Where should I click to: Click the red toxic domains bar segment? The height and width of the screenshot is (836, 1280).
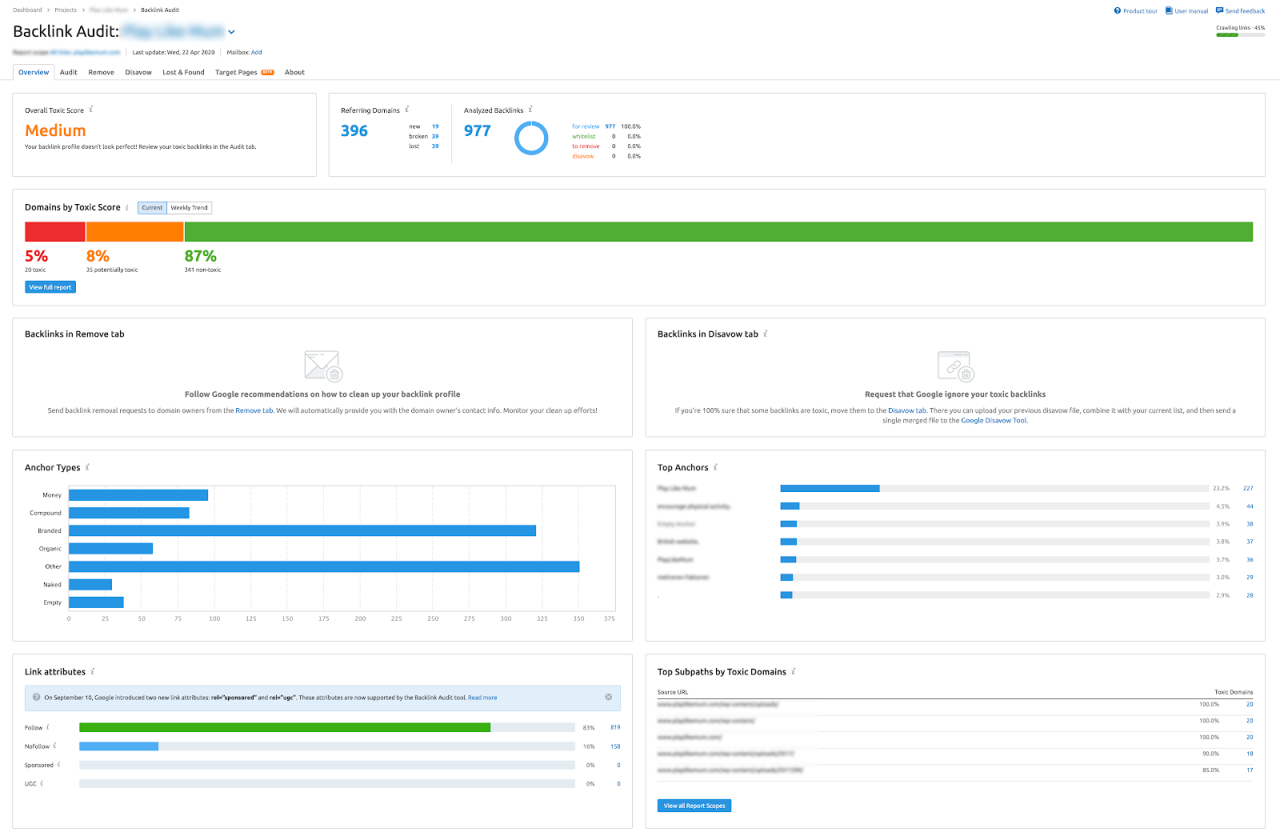pos(55,232)
